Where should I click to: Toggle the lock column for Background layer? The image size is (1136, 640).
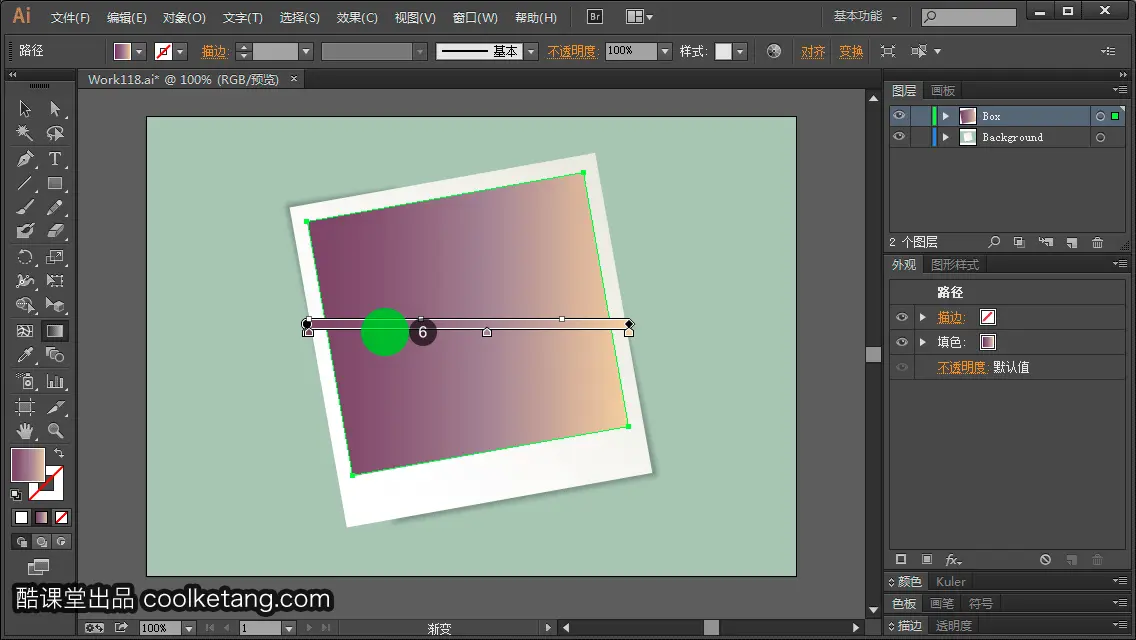920,137
